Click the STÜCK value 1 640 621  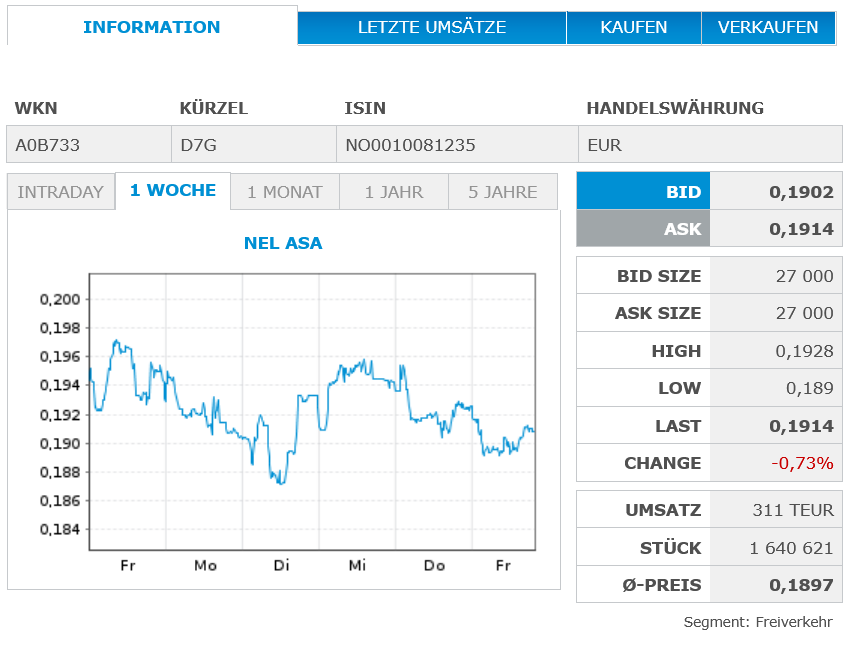(x=791, y=548)
